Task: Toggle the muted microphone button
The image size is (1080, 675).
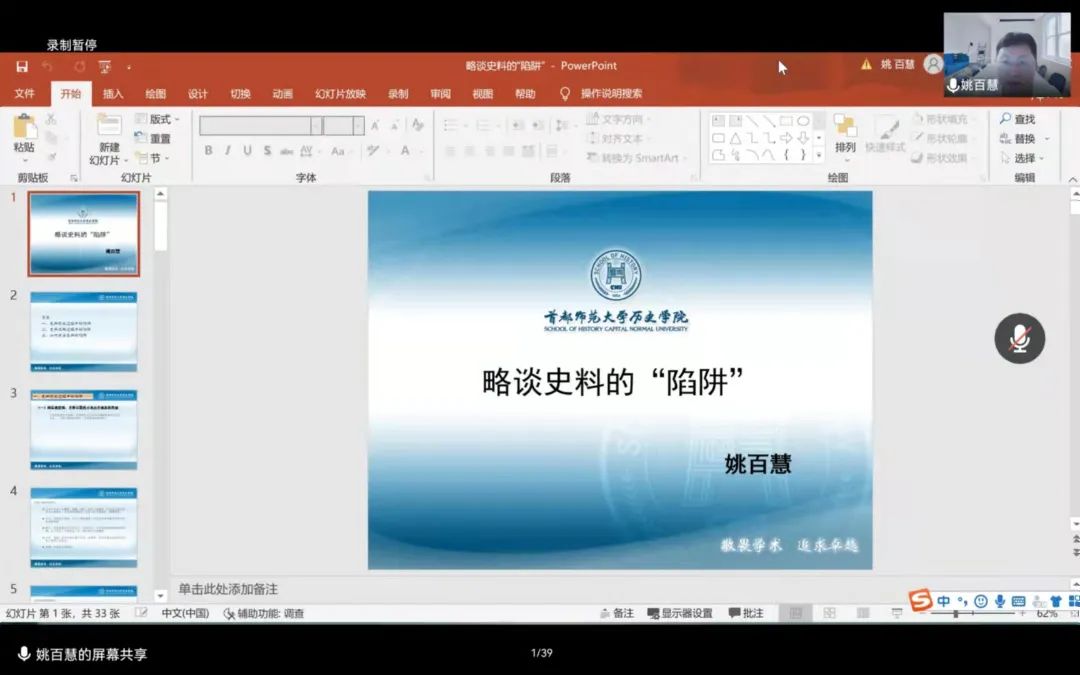Action: 1019,338
